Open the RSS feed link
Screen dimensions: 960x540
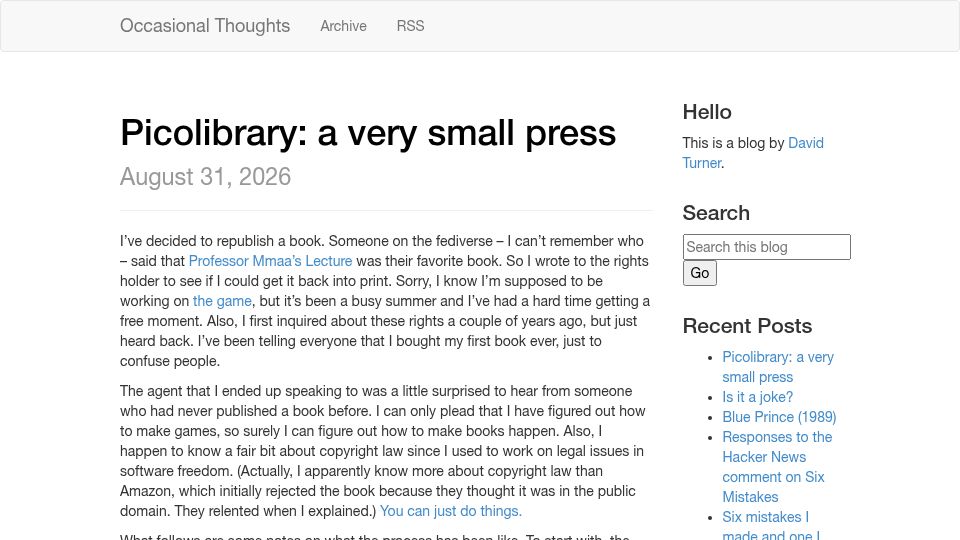point(410,26)
